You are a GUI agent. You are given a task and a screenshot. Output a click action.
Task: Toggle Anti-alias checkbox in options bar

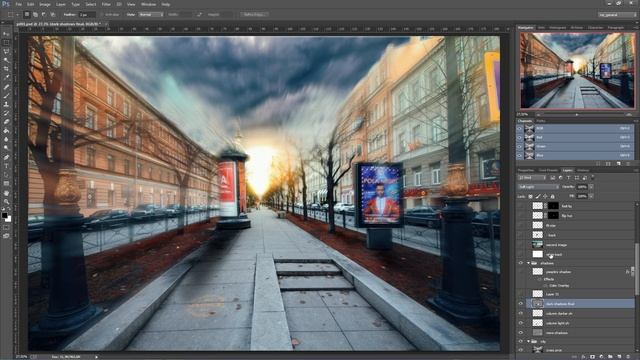click(102, 14)
